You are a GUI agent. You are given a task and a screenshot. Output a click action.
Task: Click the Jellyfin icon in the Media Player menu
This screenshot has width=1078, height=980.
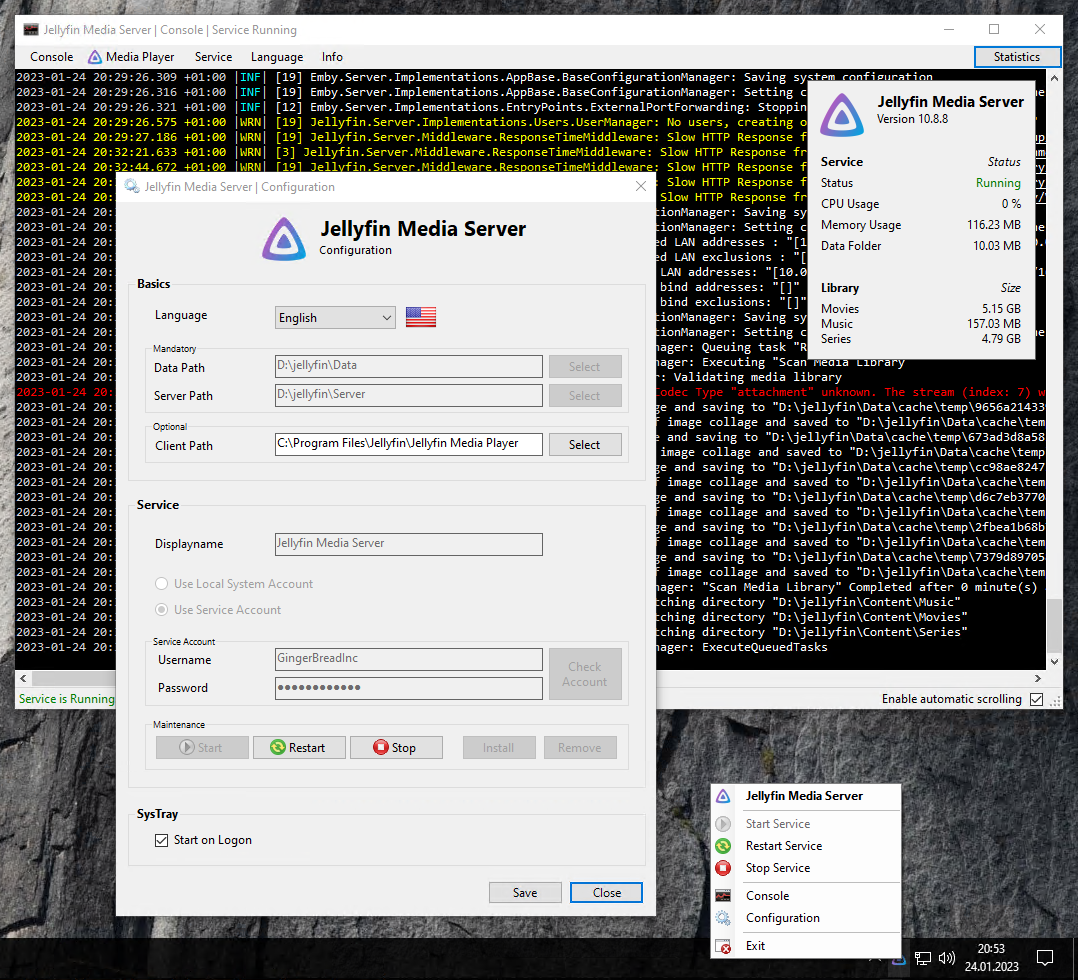pyautogui.click(x=95, y=57)
